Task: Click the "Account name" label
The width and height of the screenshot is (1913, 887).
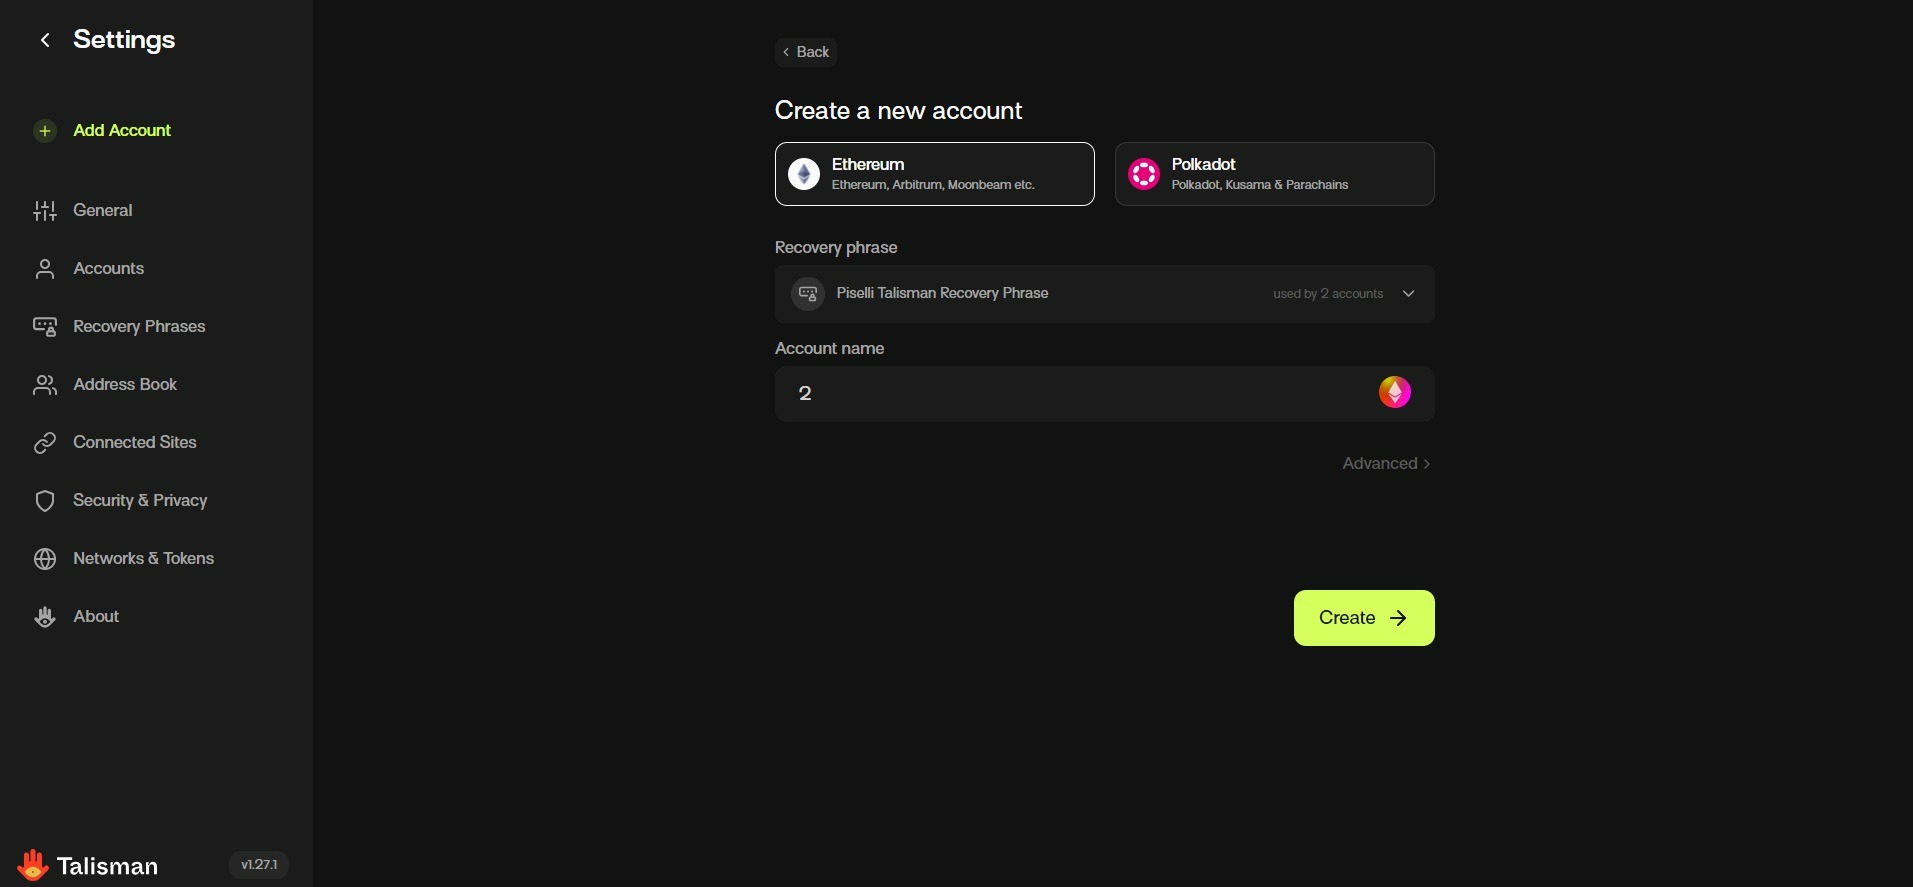Action: 829,349
